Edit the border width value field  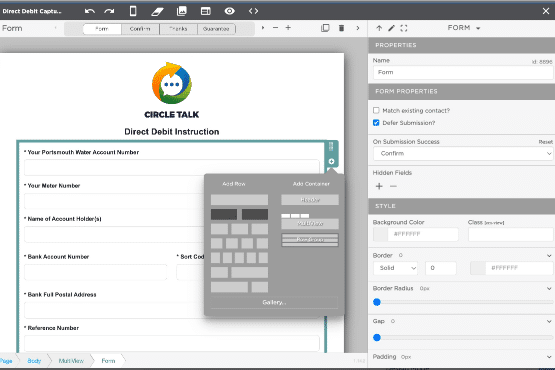click(441, 268)
